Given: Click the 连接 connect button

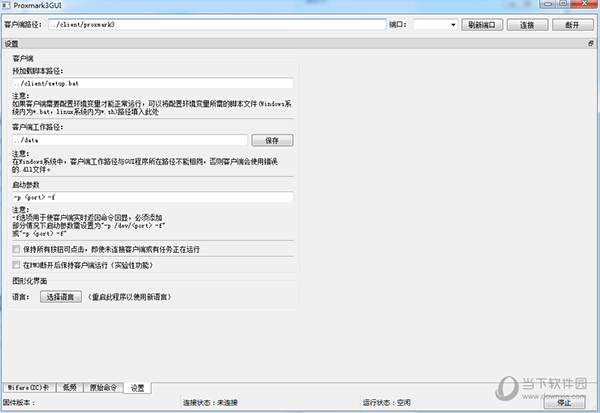Looking at the screenshot, I should 527,25.
